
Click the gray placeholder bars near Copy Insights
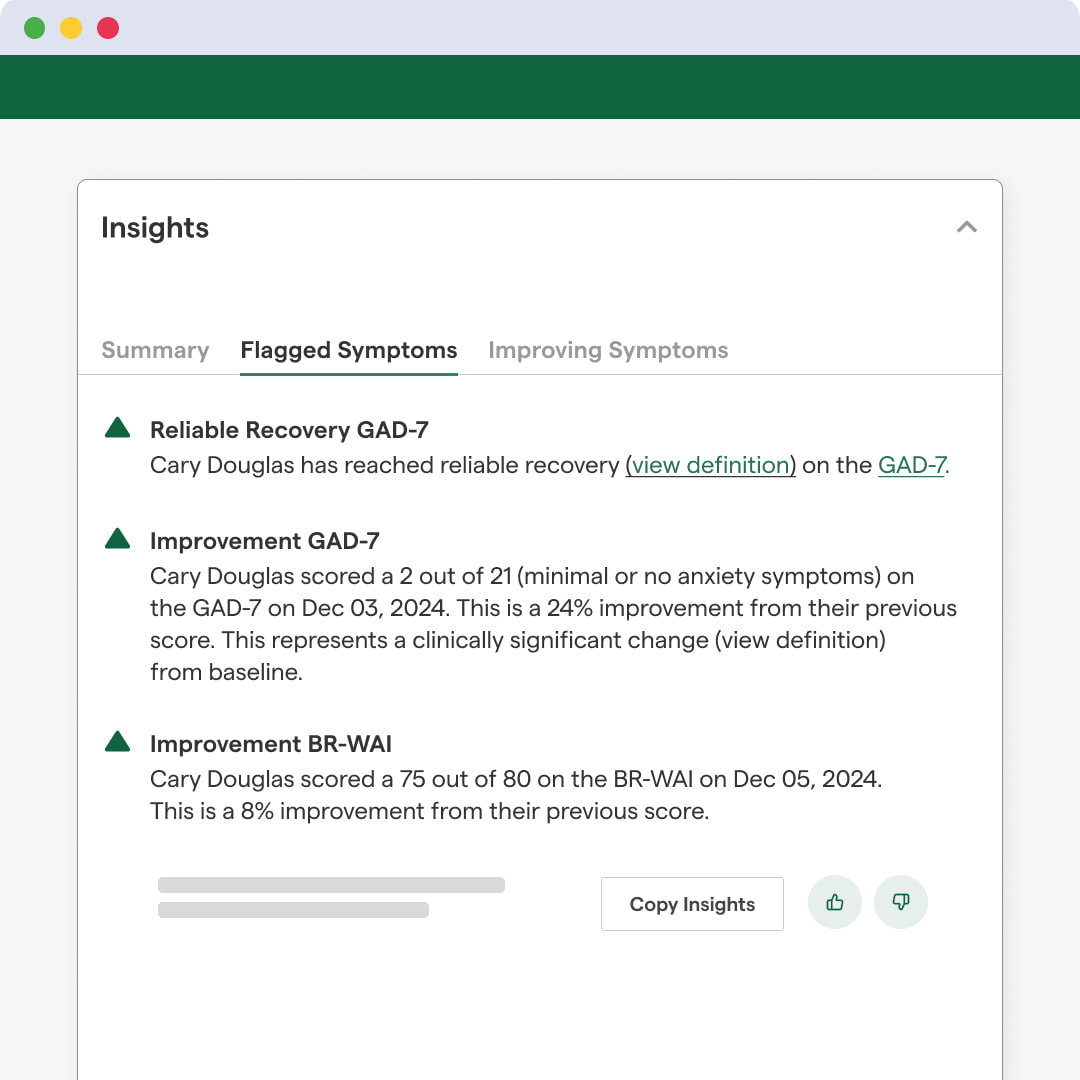[330, 897]
